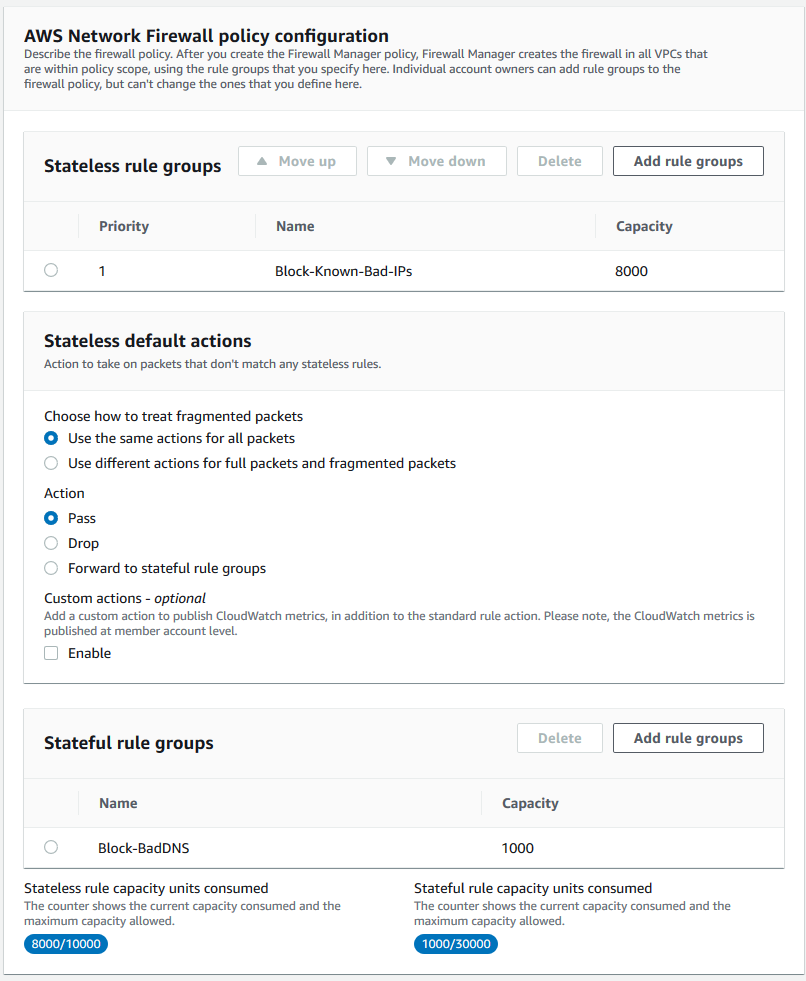
Task: Click Delete in Stateless rule groups section
Action: pyautogui.click(x=559, y=160)
